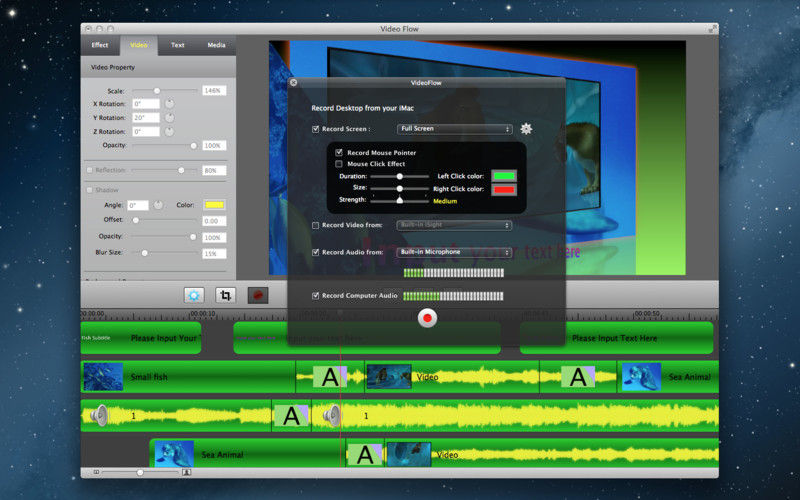Uncheck Record Mouse Pointer
800x500 pixels.
pos(339,153)
